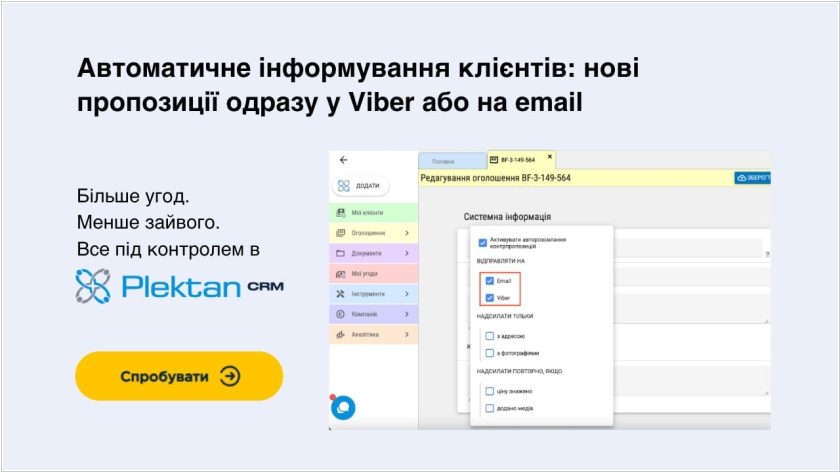Close the BF-3-149-564 tab
The height and width of the screenshot is (472, 840).
(x=550, y=156)
